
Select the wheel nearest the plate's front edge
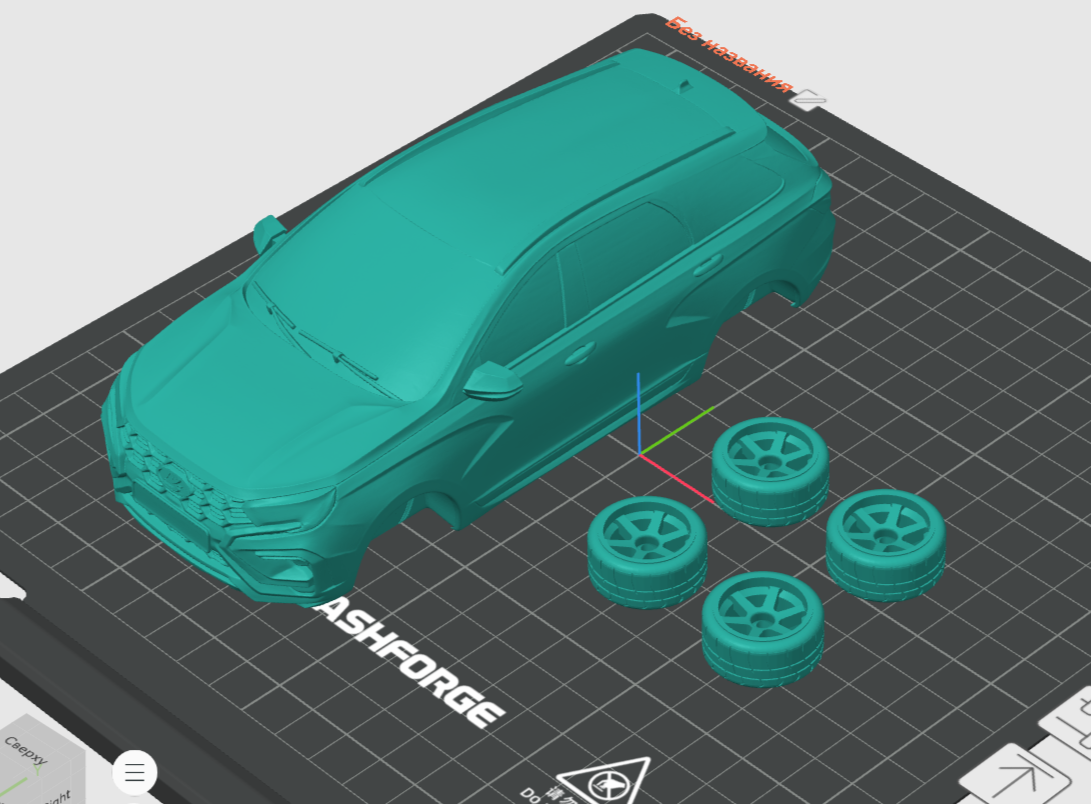(x=763, y=629)
